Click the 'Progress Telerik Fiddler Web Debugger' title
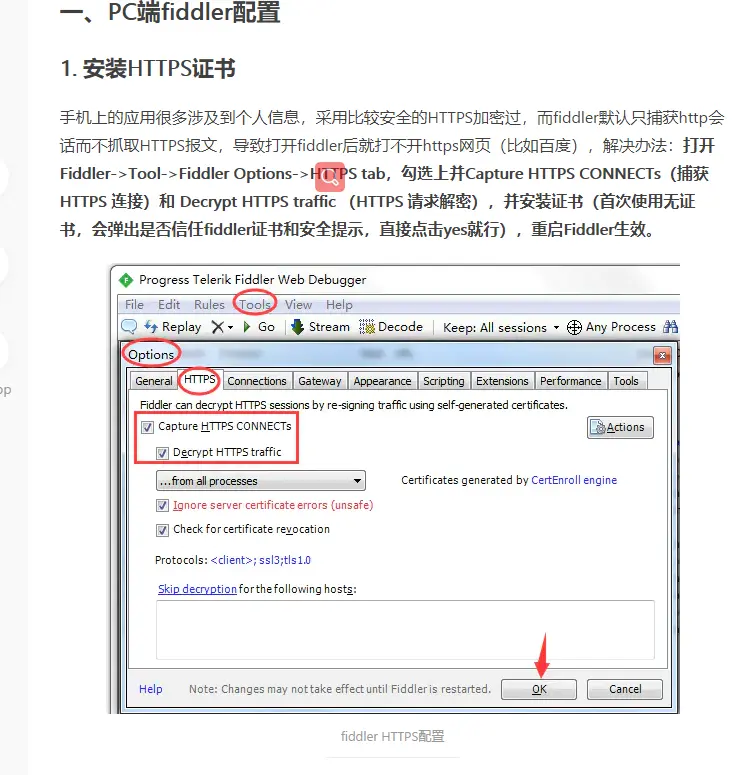This screenshot has width=756, height=775. coord(252,280)
